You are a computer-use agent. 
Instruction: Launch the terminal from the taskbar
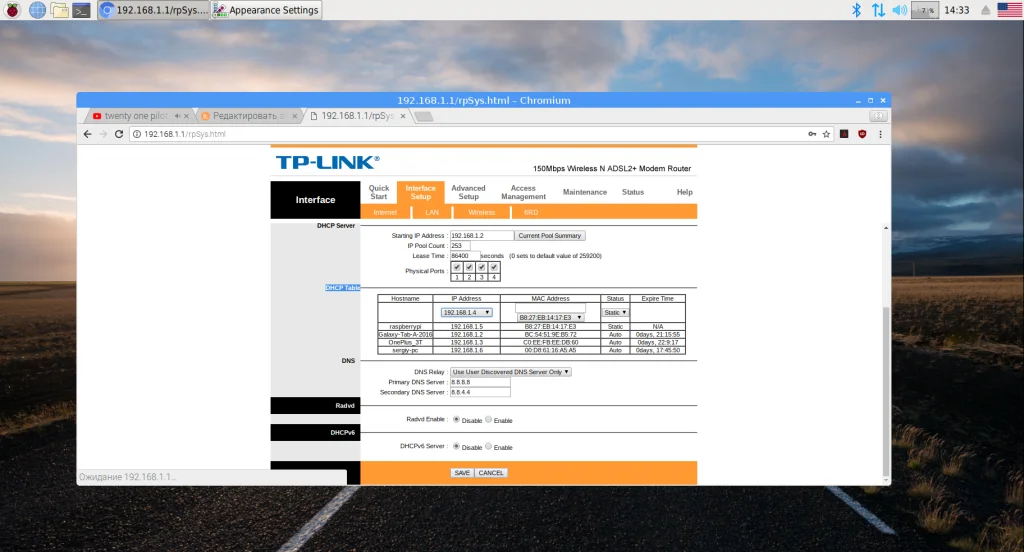[x=82, y=10]
